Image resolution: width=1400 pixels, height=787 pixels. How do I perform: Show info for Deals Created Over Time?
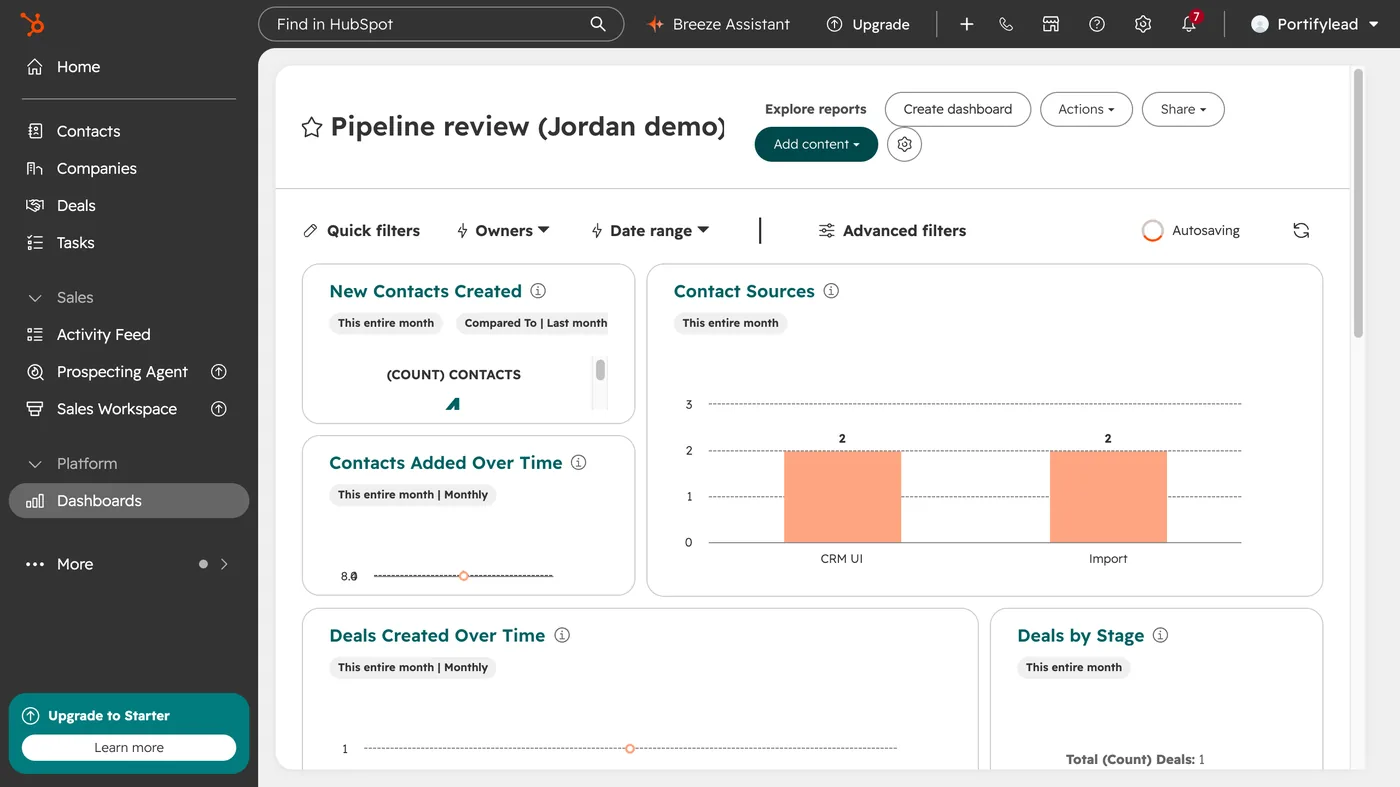click(x=562, y=635)
